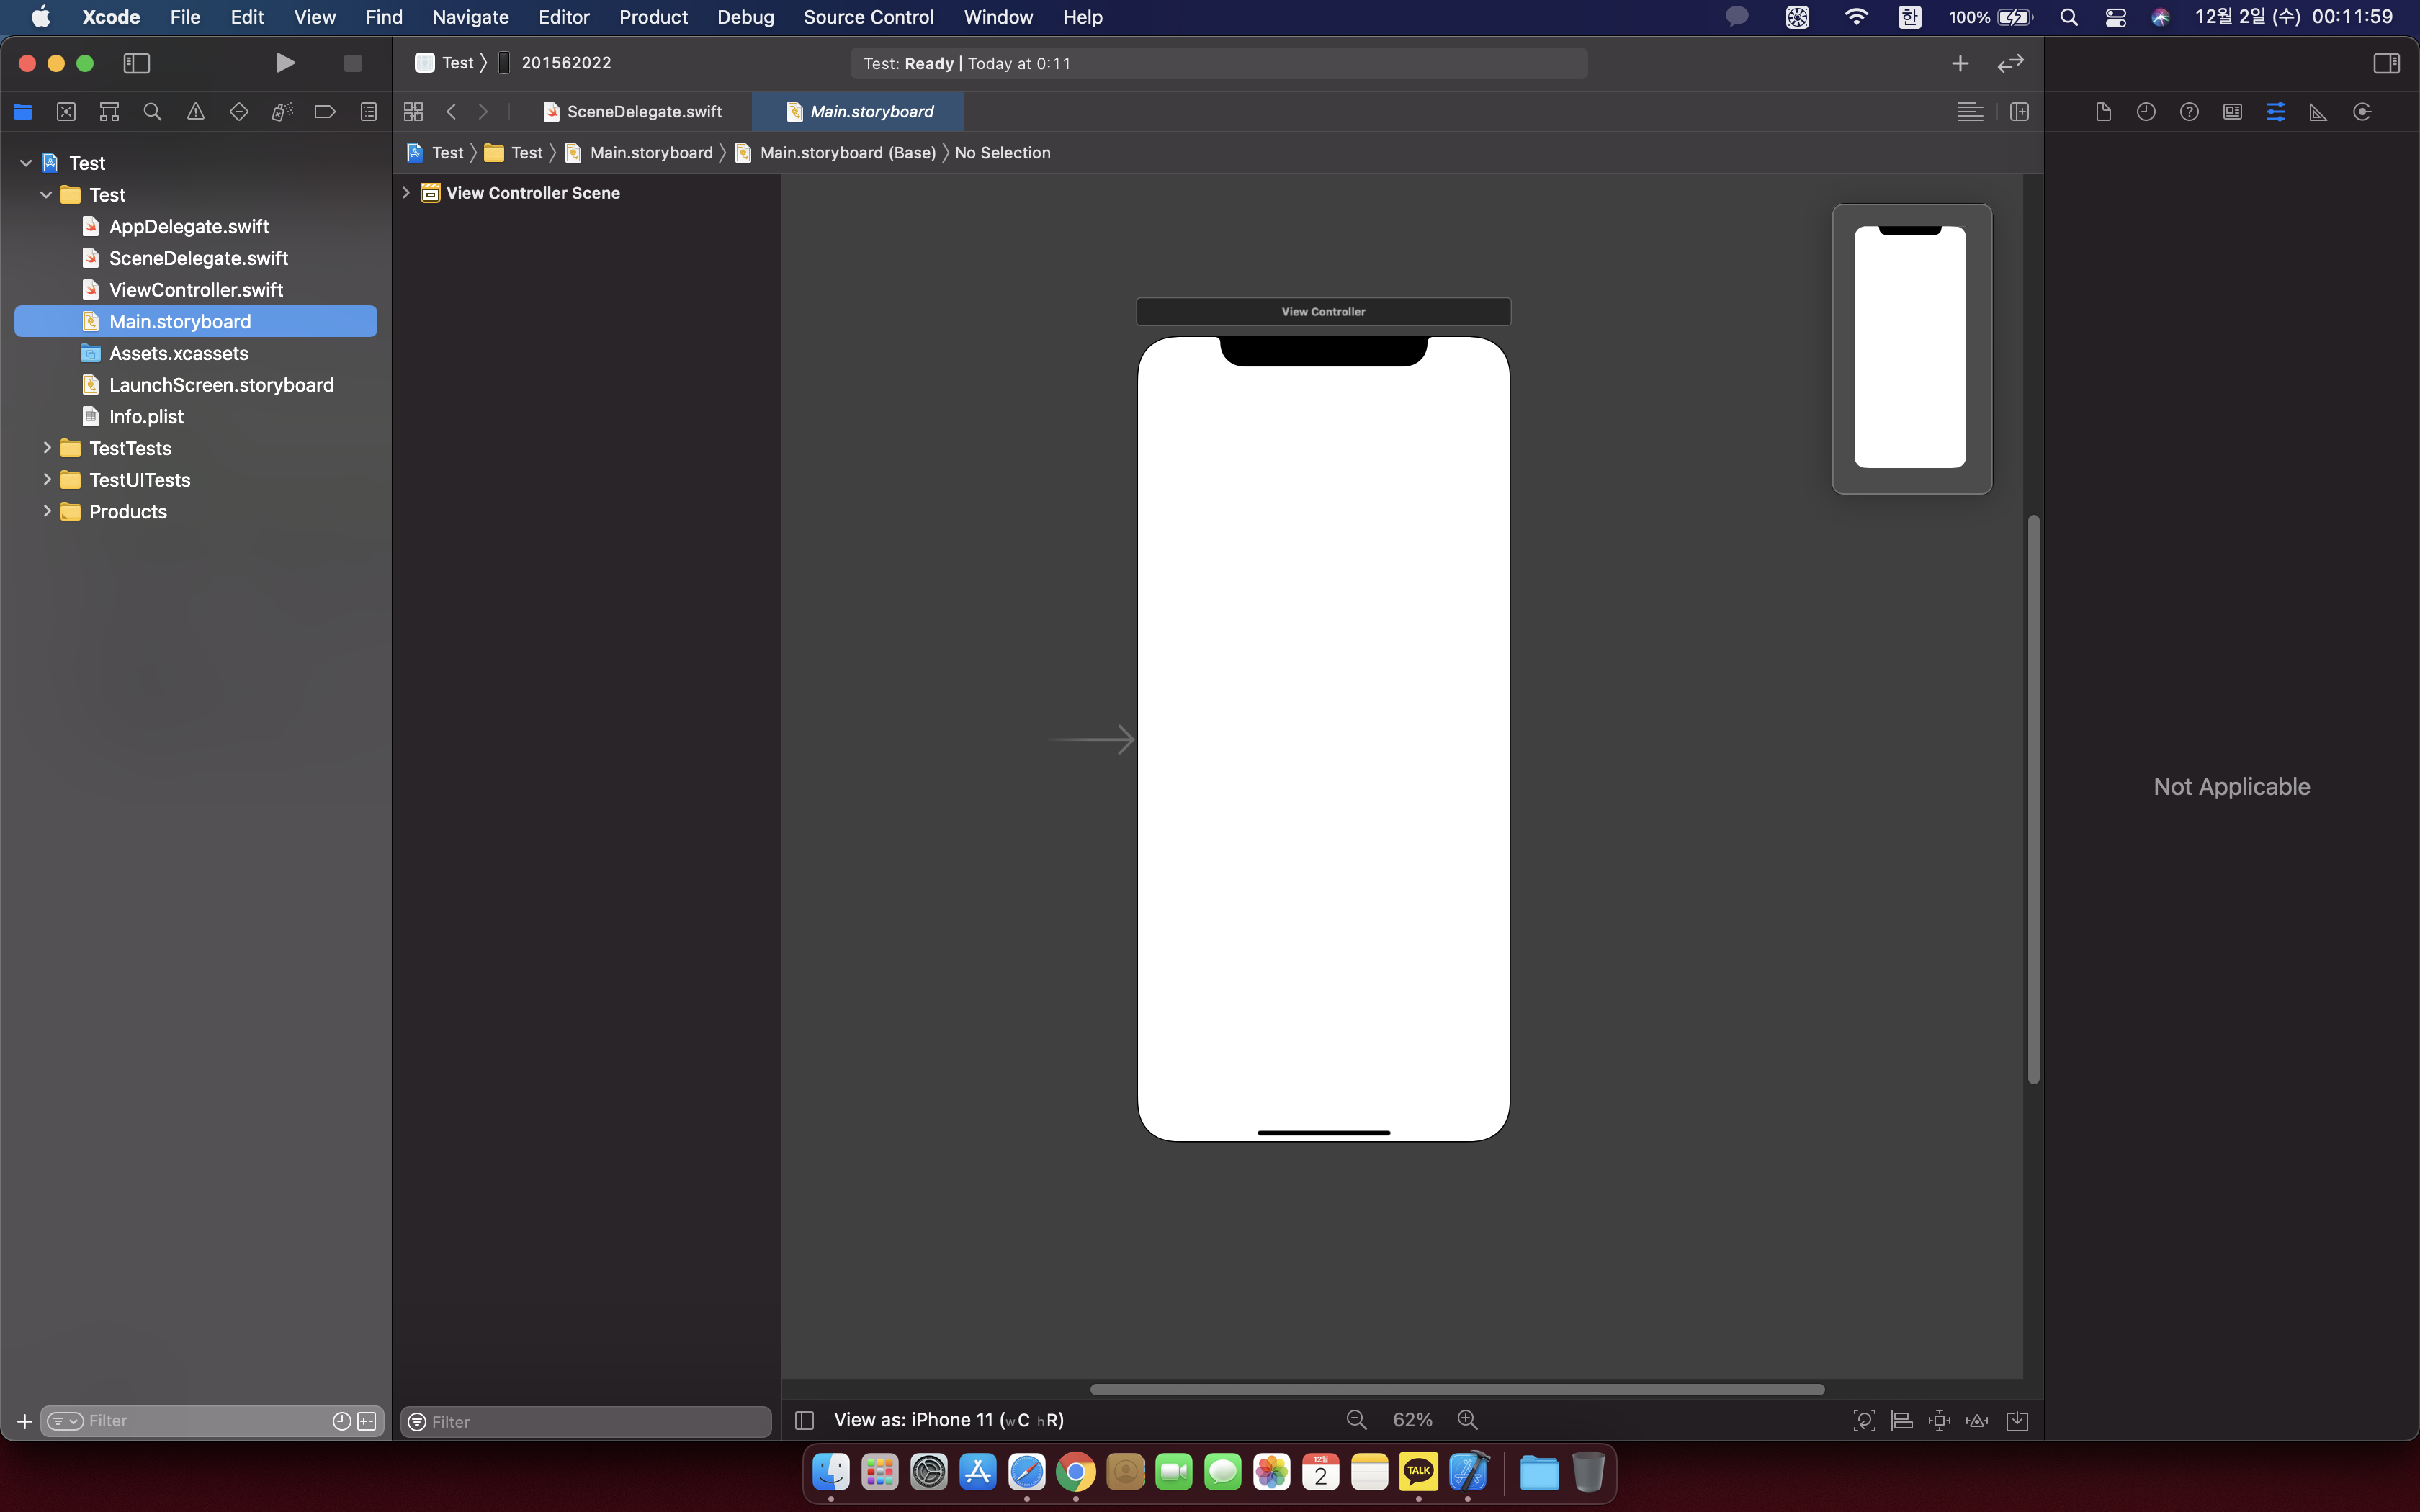Open the Product menu
This screenshot has height=1512, width=2420.
pyautogui.click(x=653, y=17)
